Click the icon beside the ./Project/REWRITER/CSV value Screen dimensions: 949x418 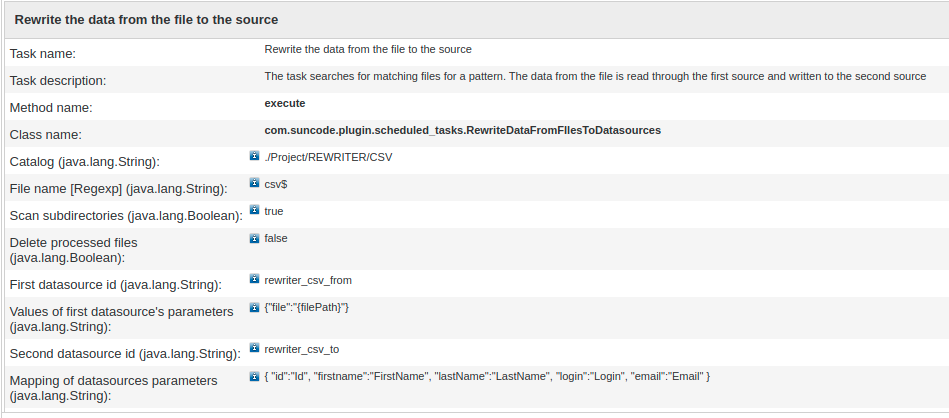255,157
